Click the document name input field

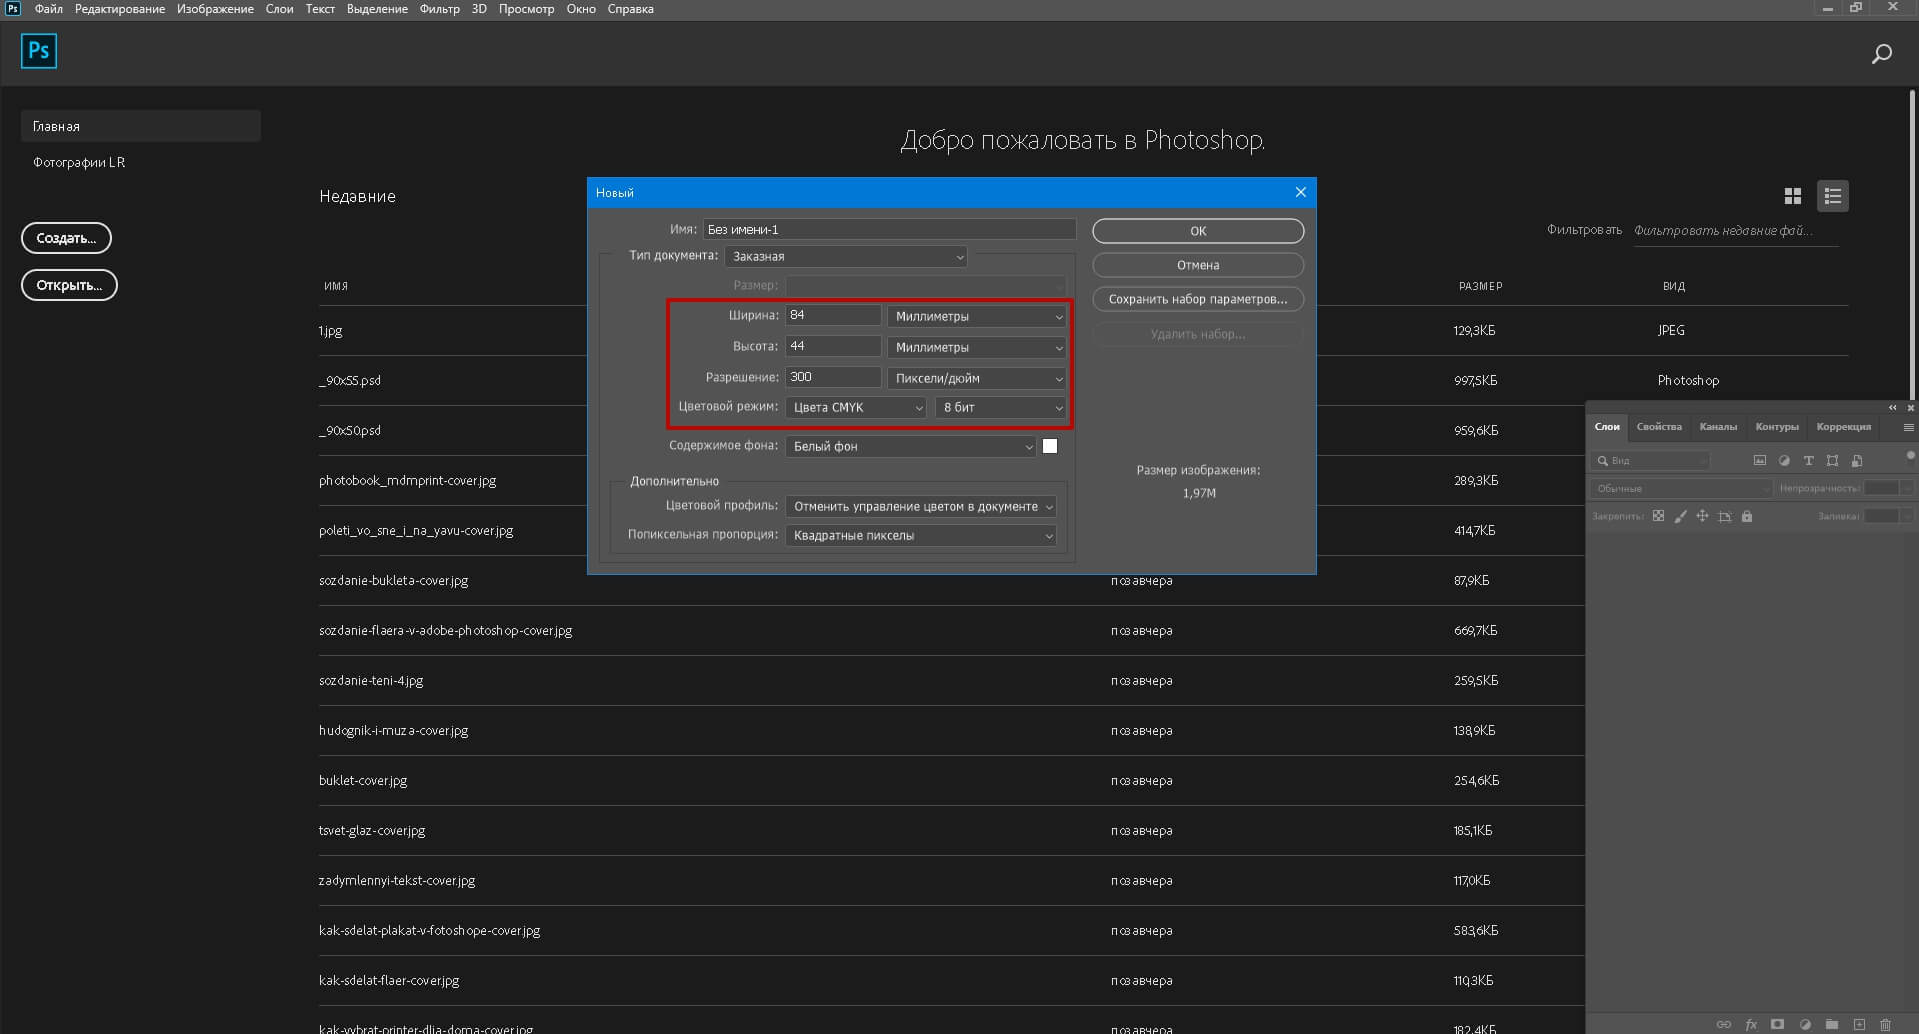tap(889, 229)
